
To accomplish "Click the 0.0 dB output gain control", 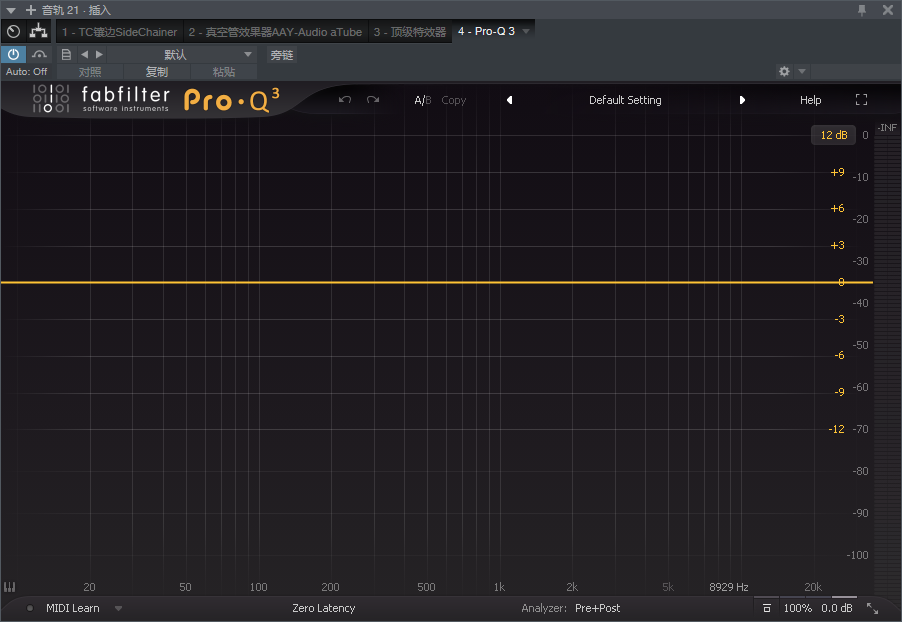I will [x=836, y=608].
